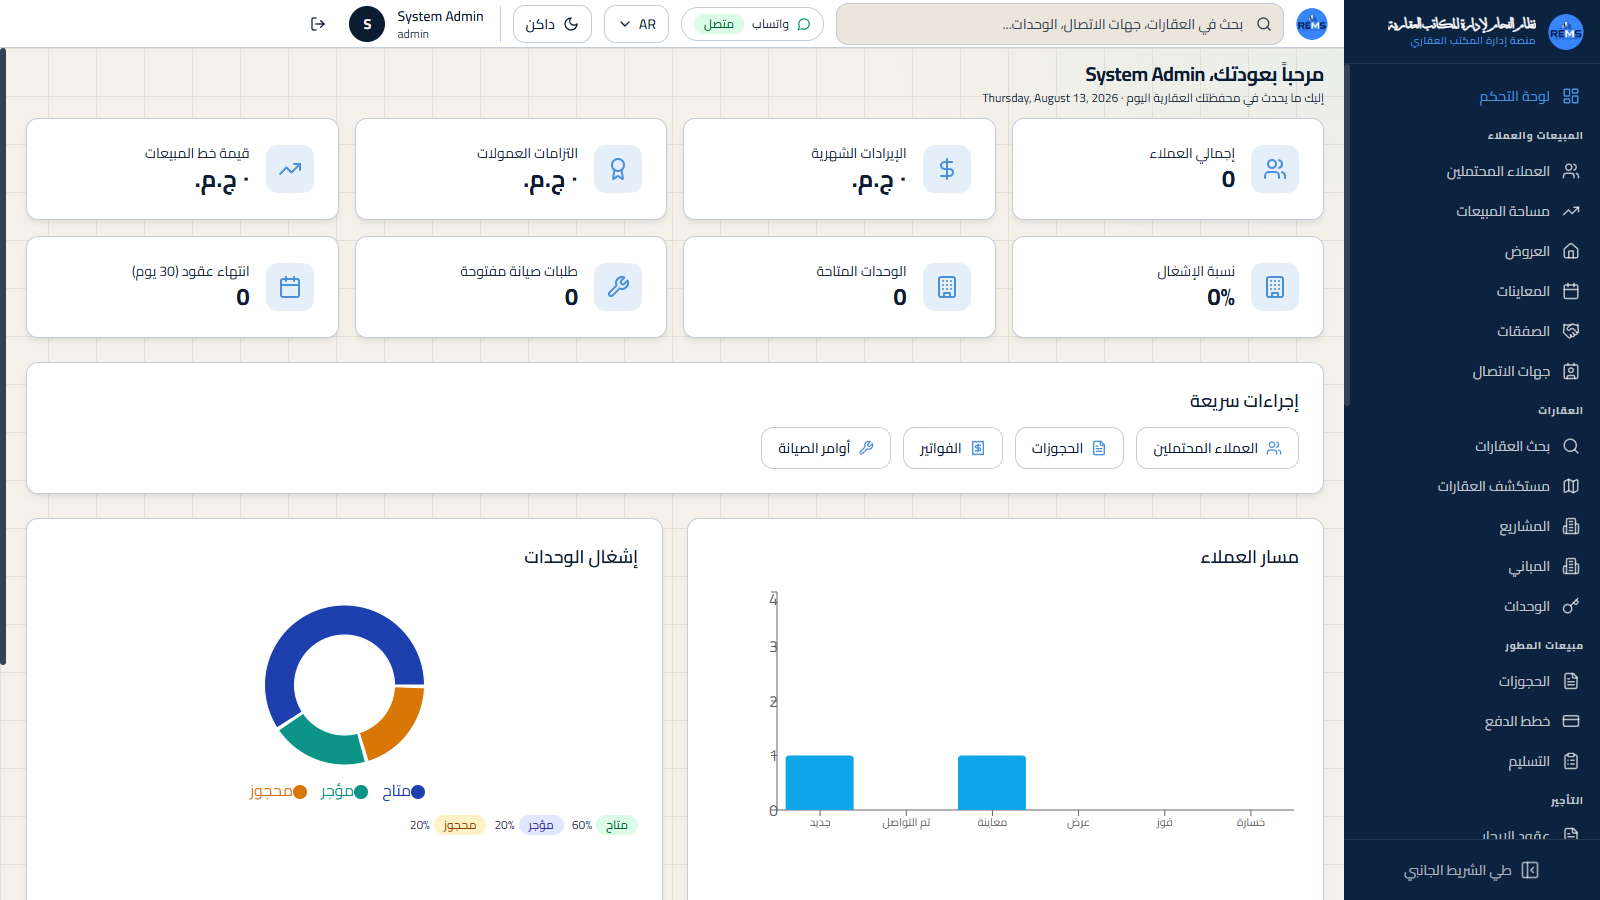Open the AR language dropdown

[636, 24]
